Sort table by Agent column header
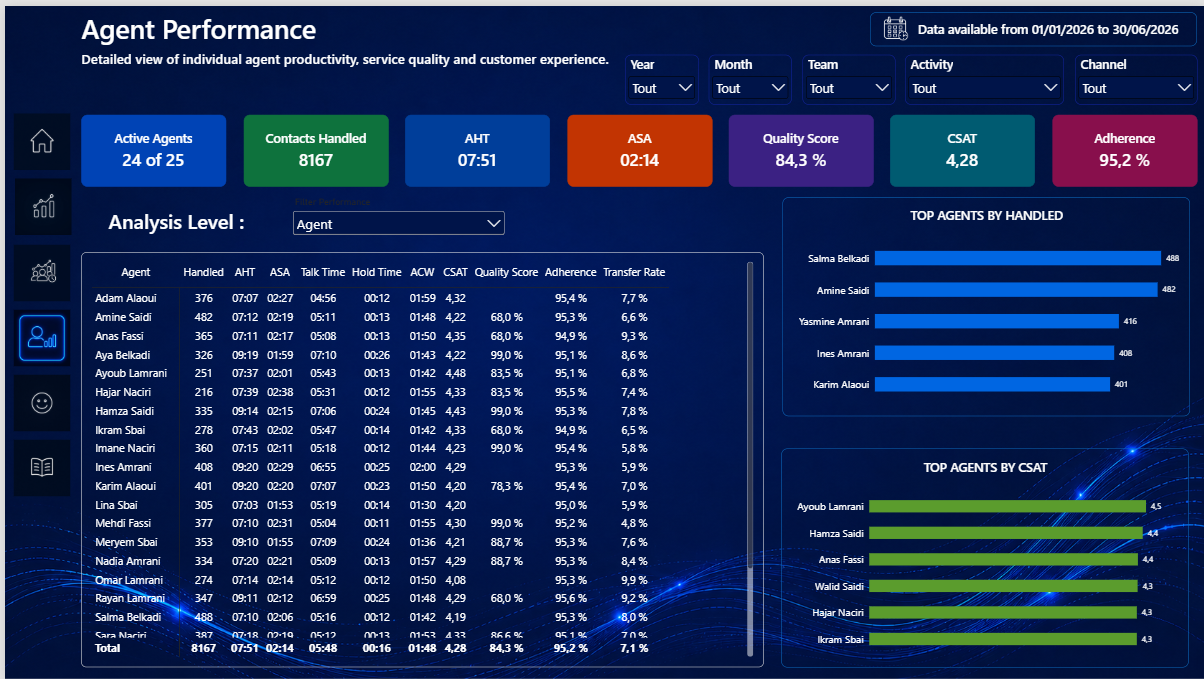 (136, 272)
